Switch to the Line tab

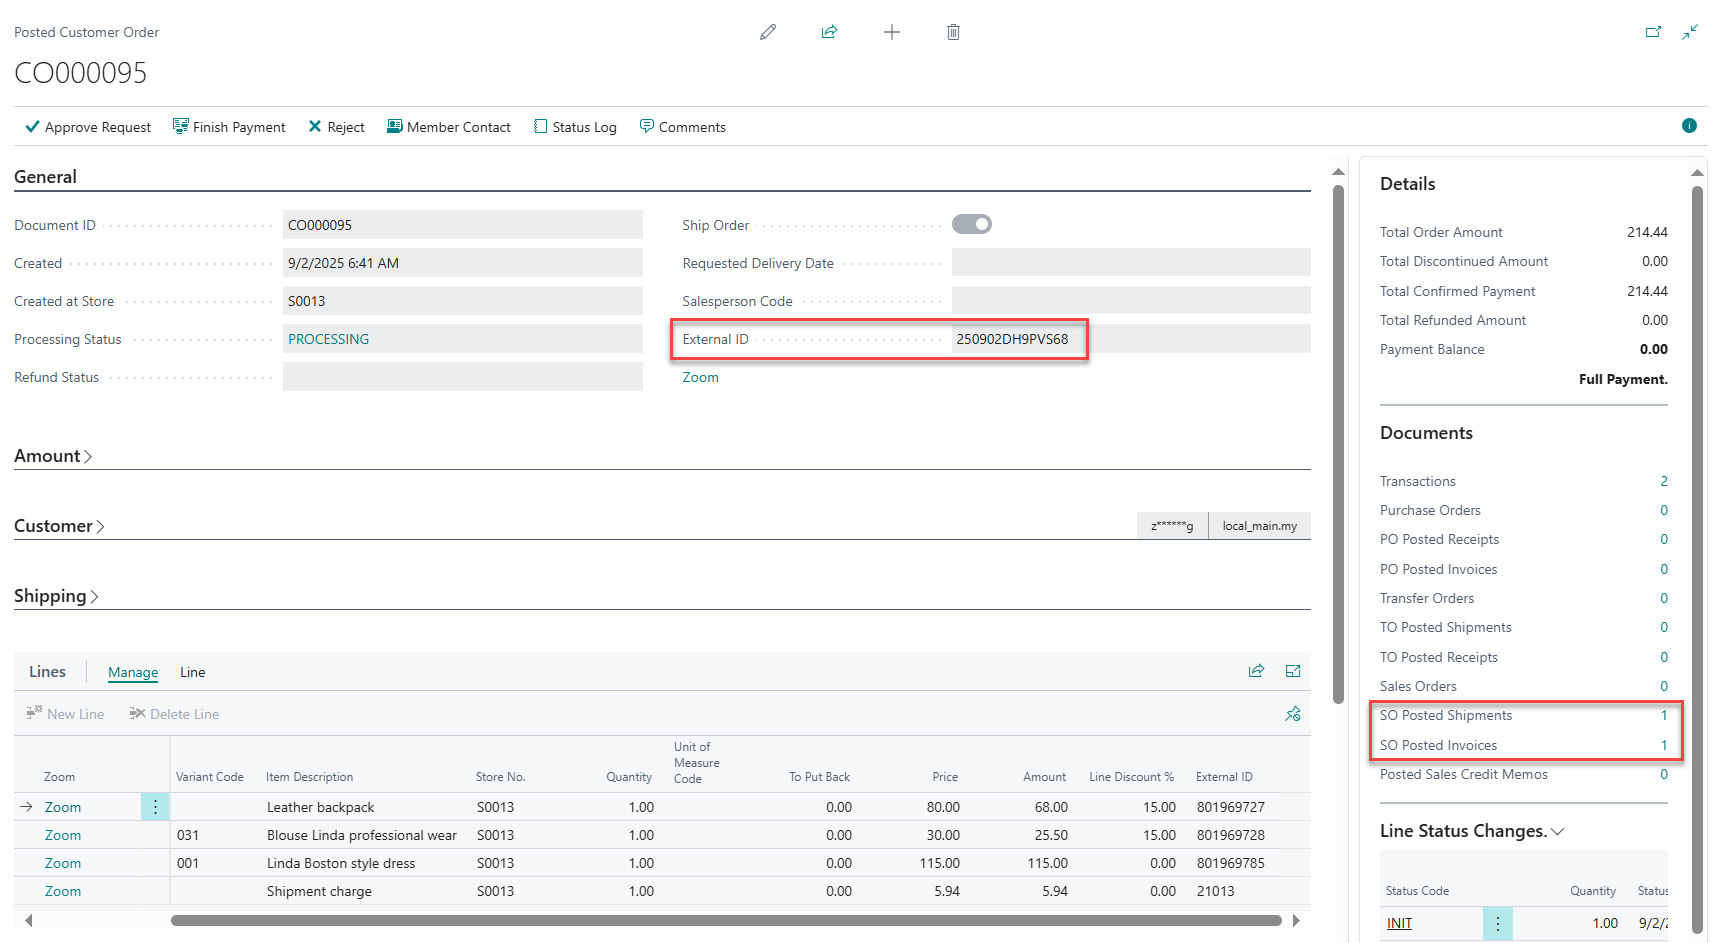(192, 672)
